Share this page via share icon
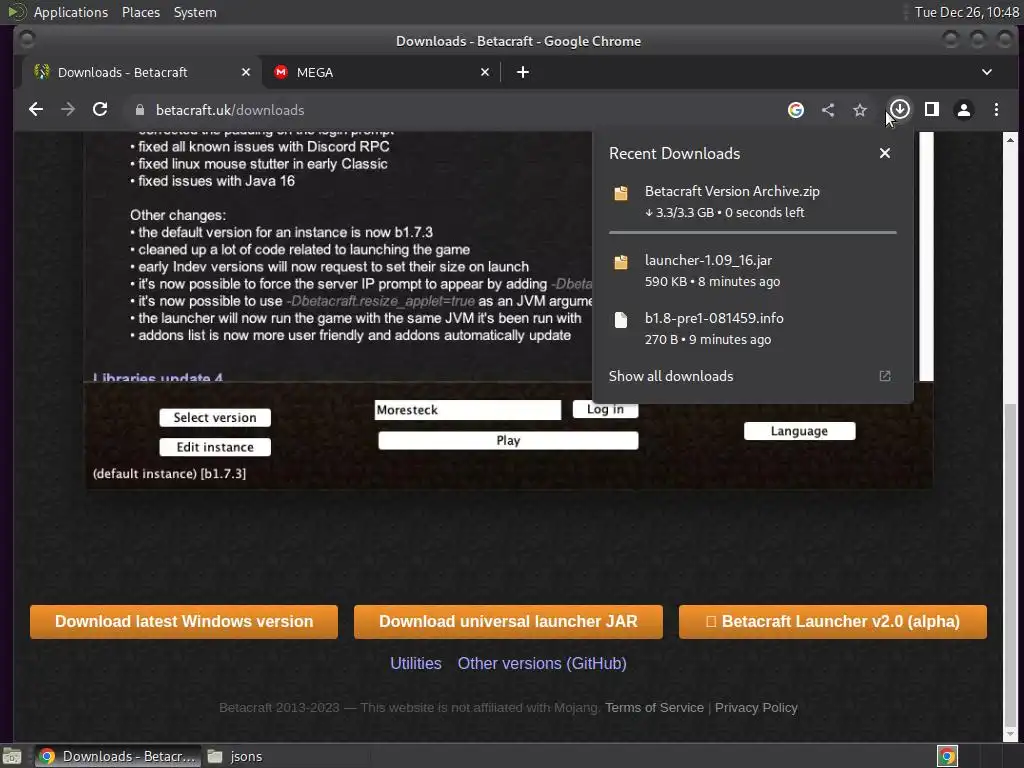Screen dimensions: 1024x768 (828, 110)
